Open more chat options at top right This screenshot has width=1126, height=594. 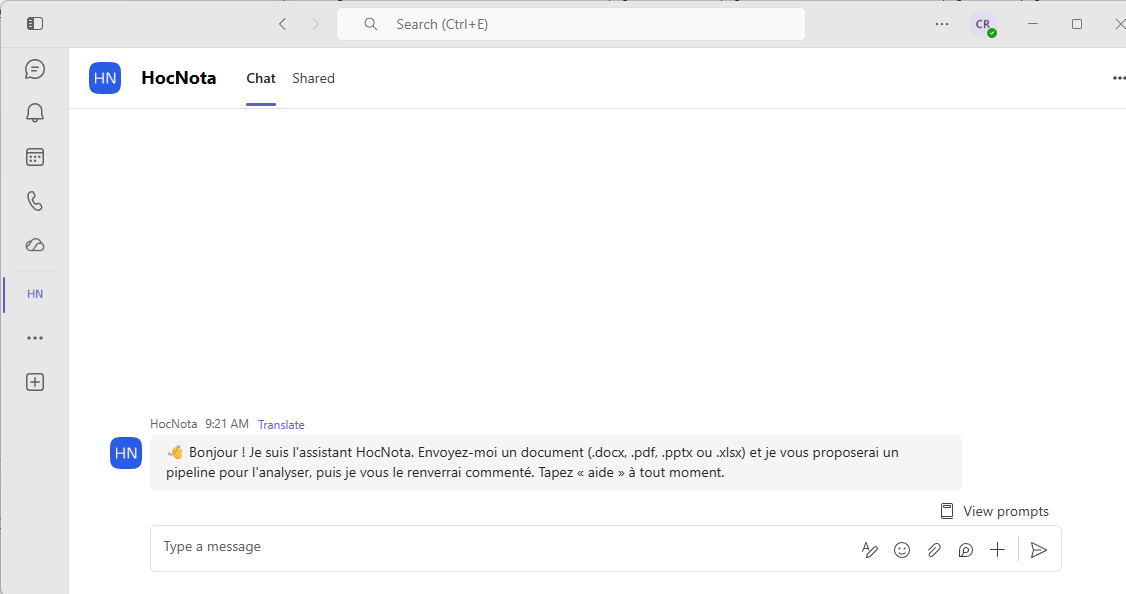(x=1118, y=78)
